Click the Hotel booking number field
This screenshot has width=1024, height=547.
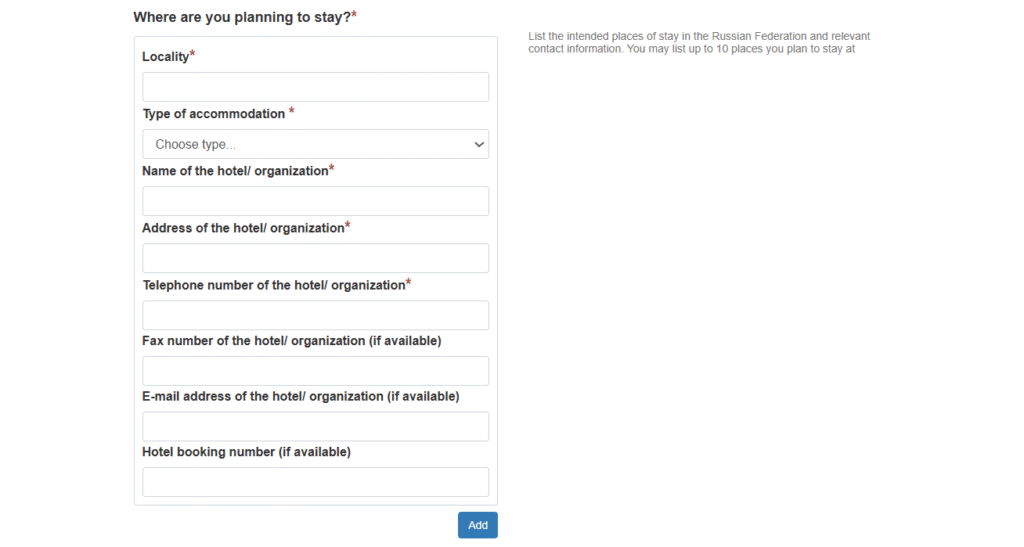pyautogui.click(x=315, y=482)
